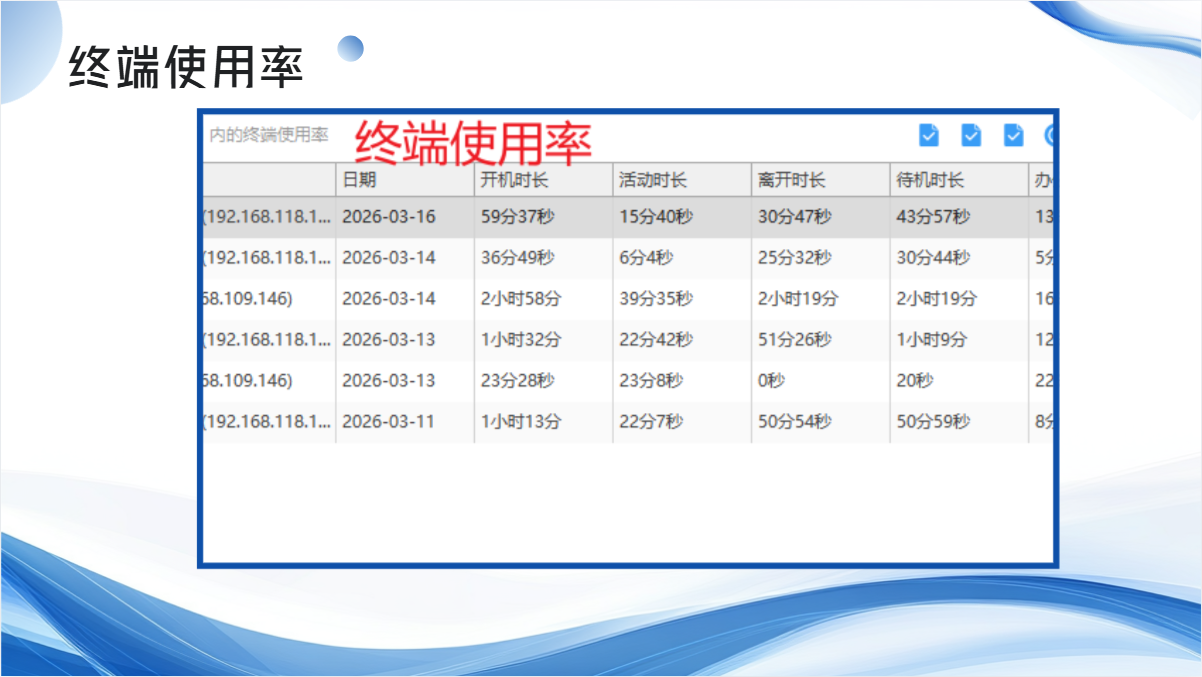1202x677 pixels.
Task: Select the 2026-03-16 date cell
Action: click(389, 217)
